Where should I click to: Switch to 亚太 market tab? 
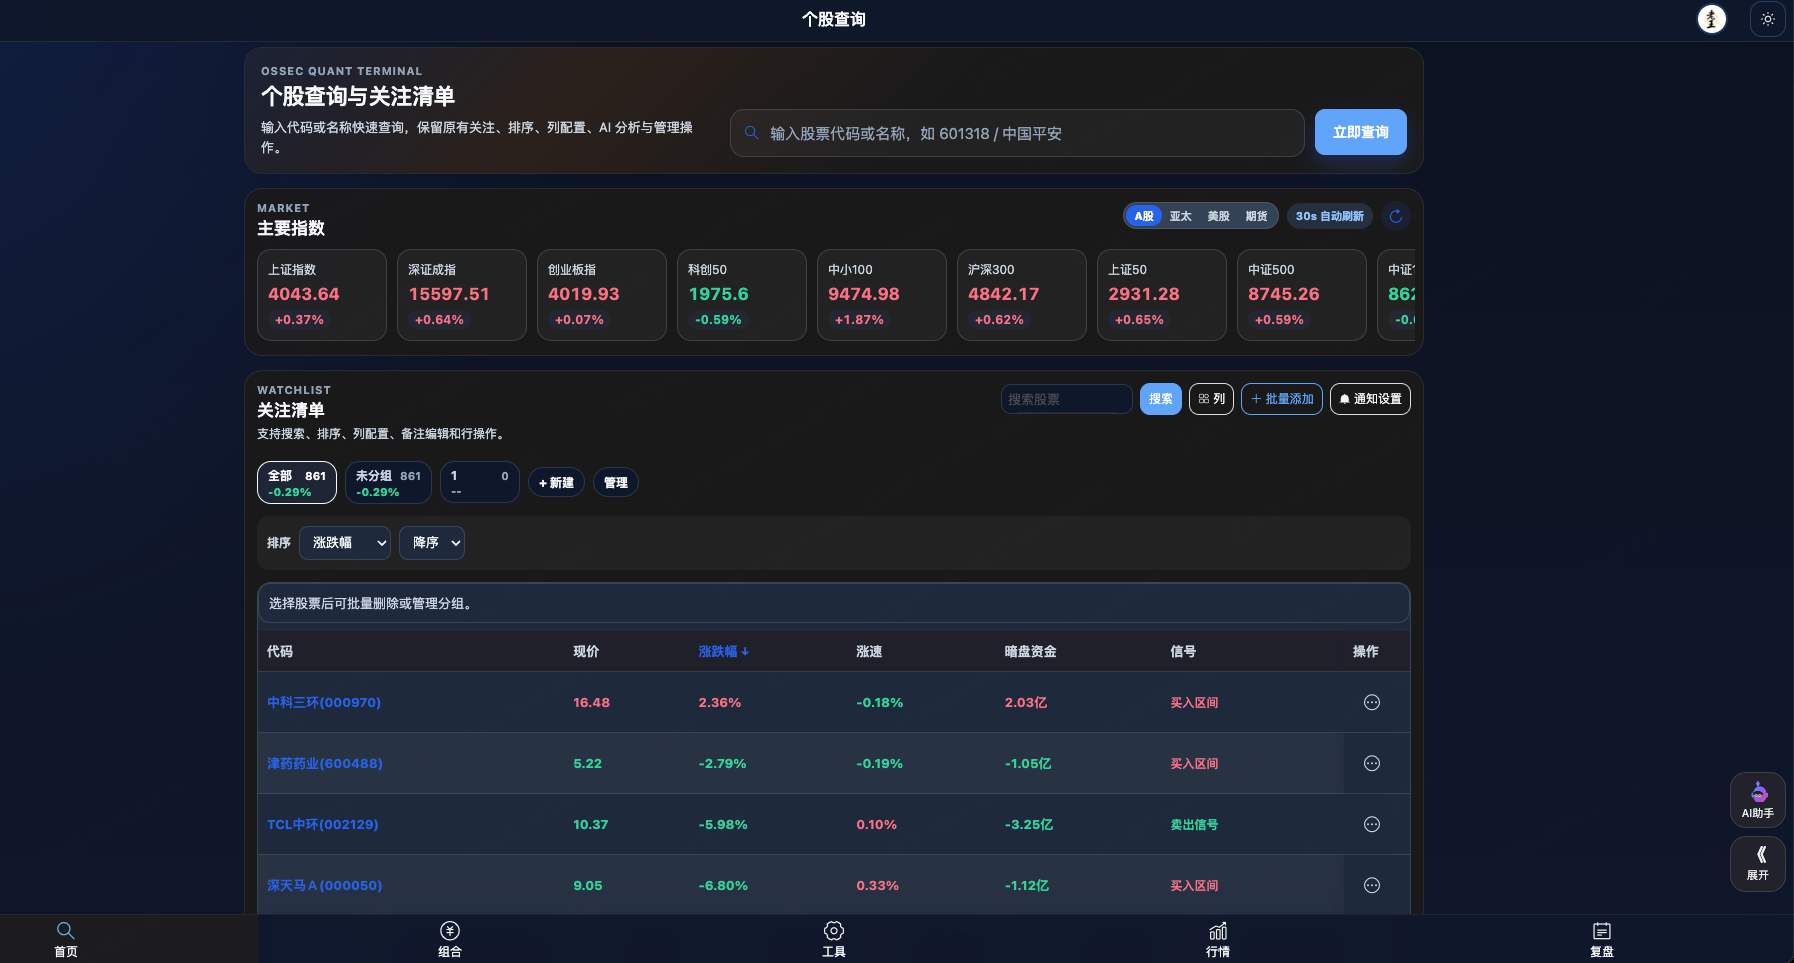pyautogui.click(x=1181, y=216)
